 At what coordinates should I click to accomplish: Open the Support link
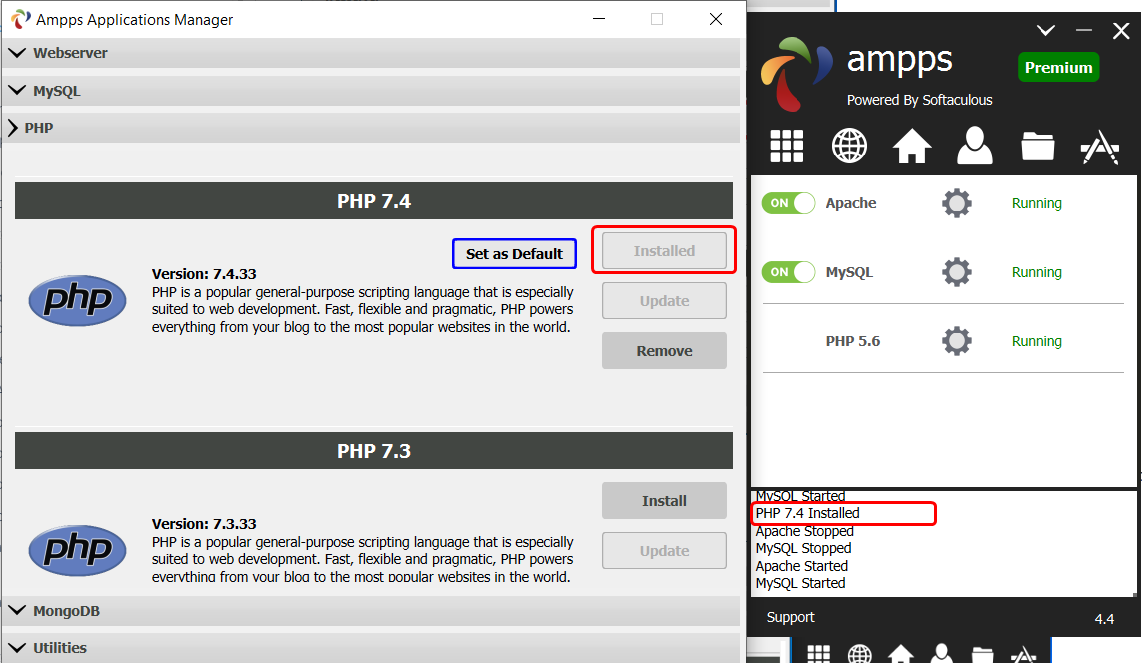click(x=790, y=617)
